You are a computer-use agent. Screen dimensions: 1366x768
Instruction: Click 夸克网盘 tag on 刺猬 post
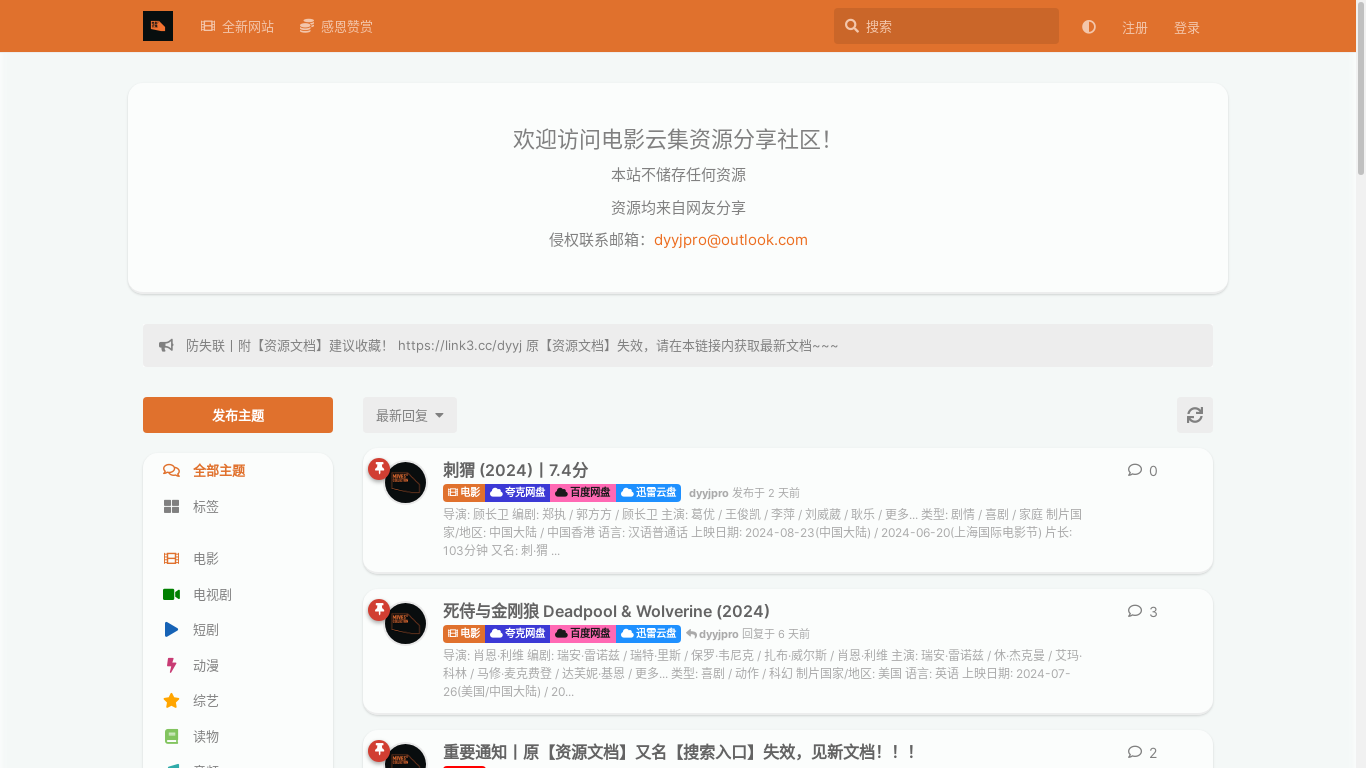pos(518,493)
